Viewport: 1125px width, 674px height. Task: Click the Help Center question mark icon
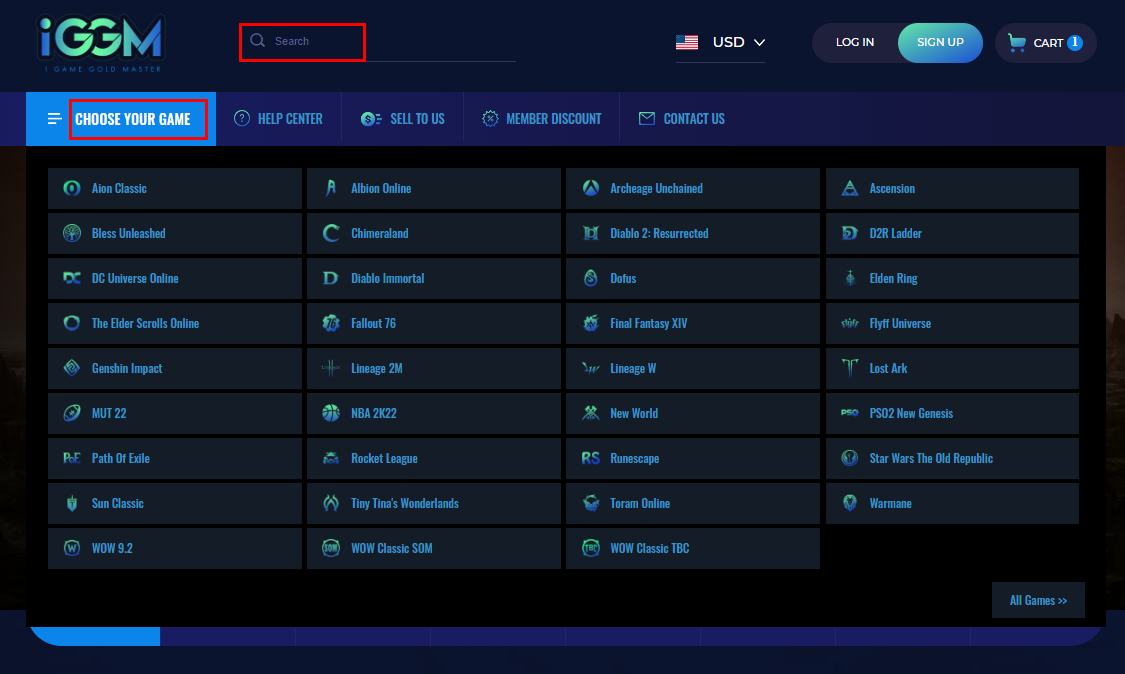click(242, 118)
